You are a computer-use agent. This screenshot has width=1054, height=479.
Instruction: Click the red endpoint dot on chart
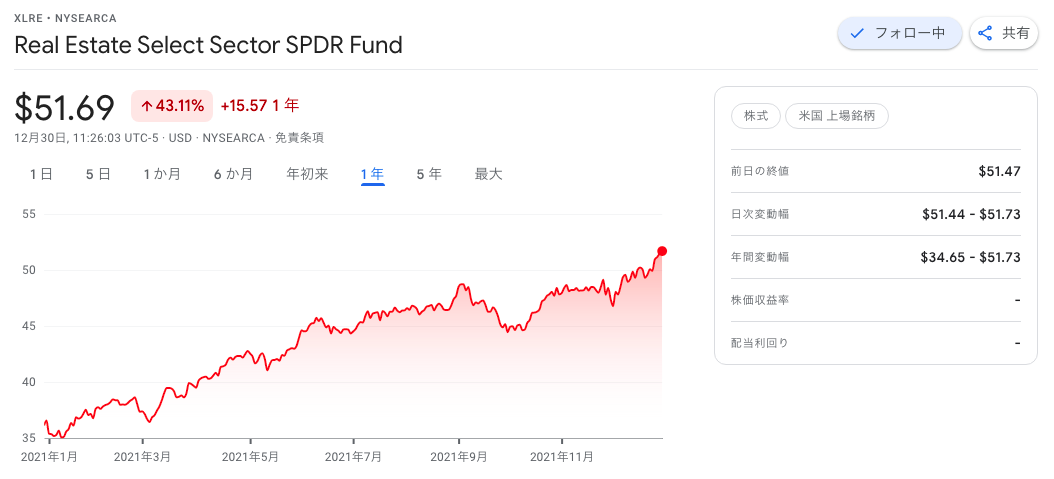pos(662,251)
